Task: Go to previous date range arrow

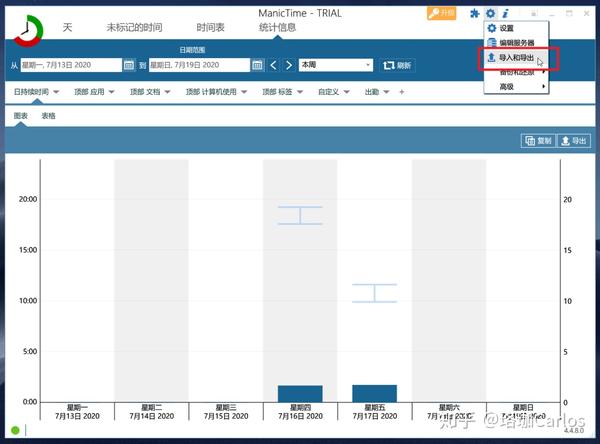Action: point(273,65)
